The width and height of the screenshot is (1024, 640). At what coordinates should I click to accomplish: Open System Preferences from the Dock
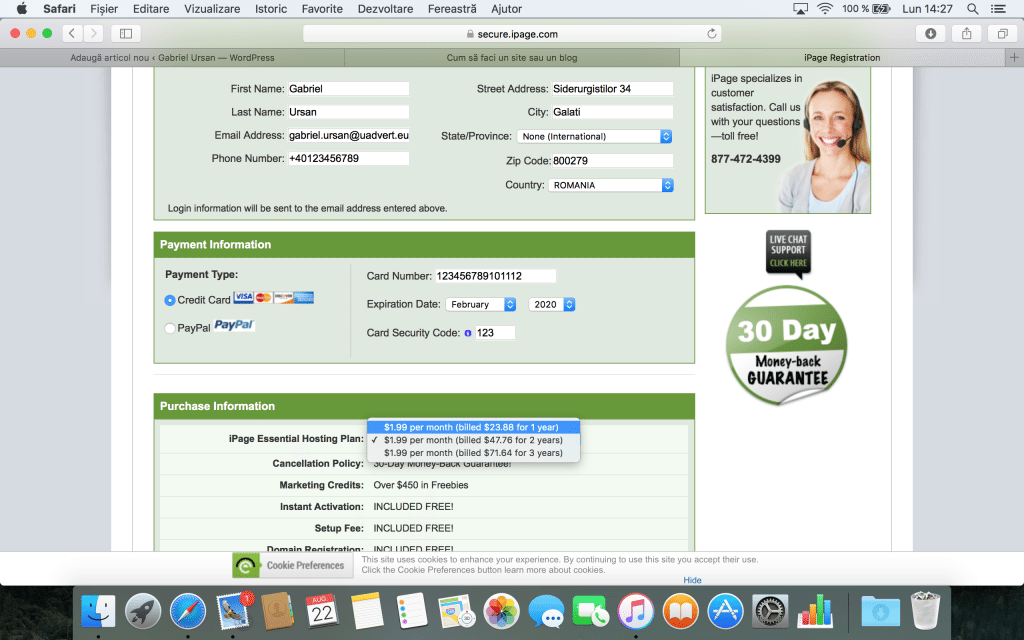[x=770, y=613]
